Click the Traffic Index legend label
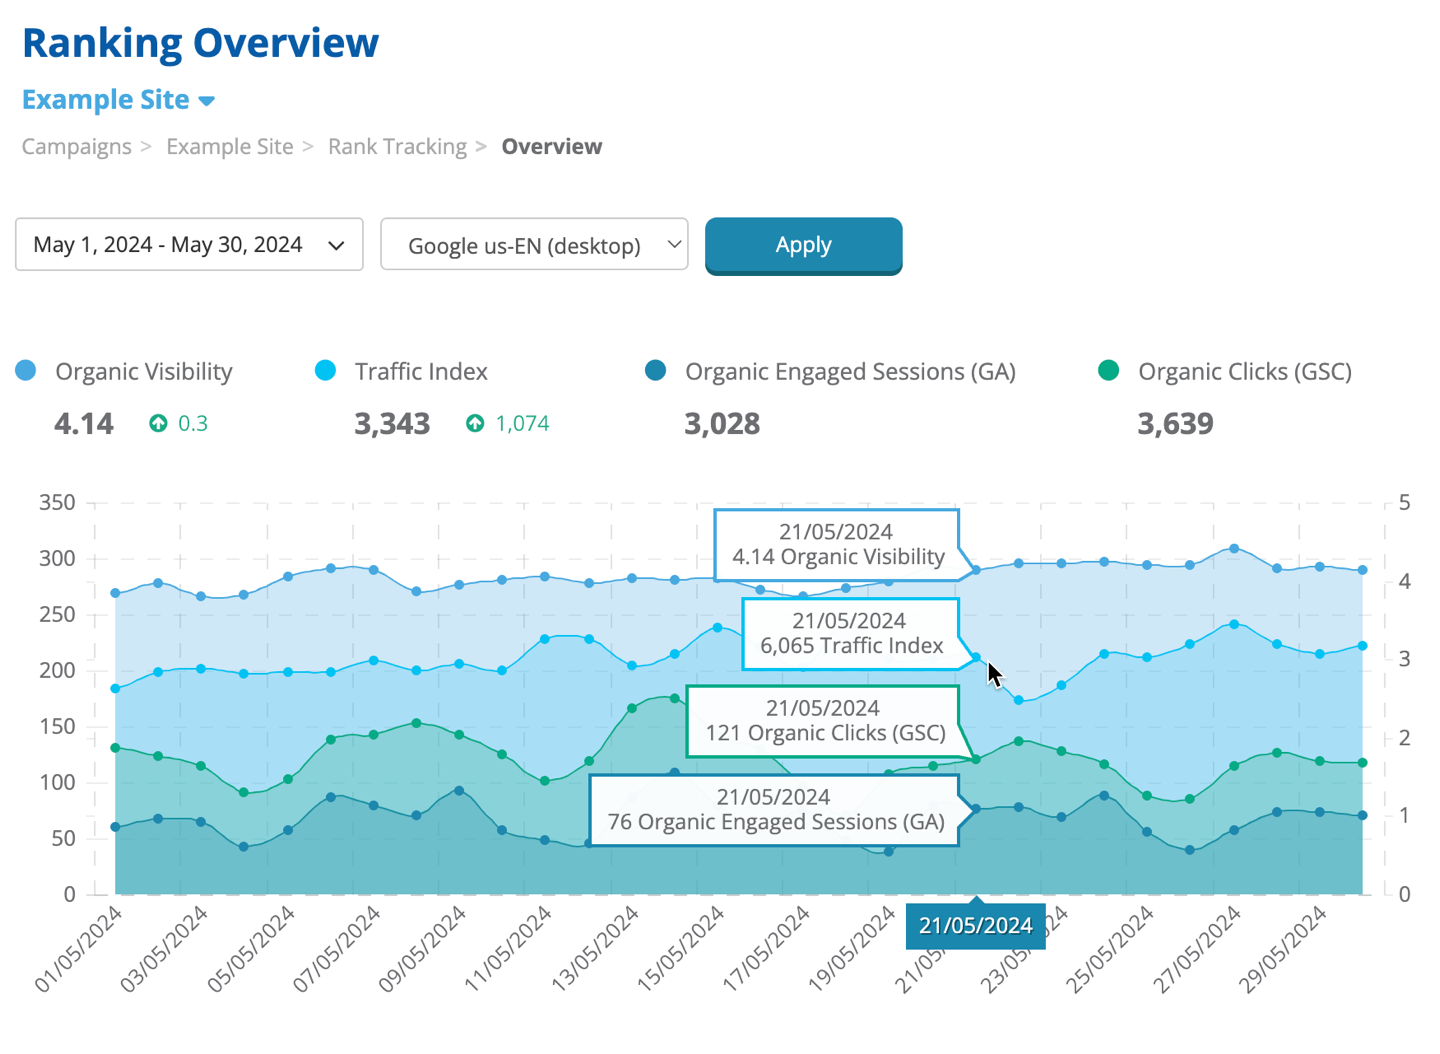The height and width of the screenshot is (1054, 1440). (x=421, y=372)
